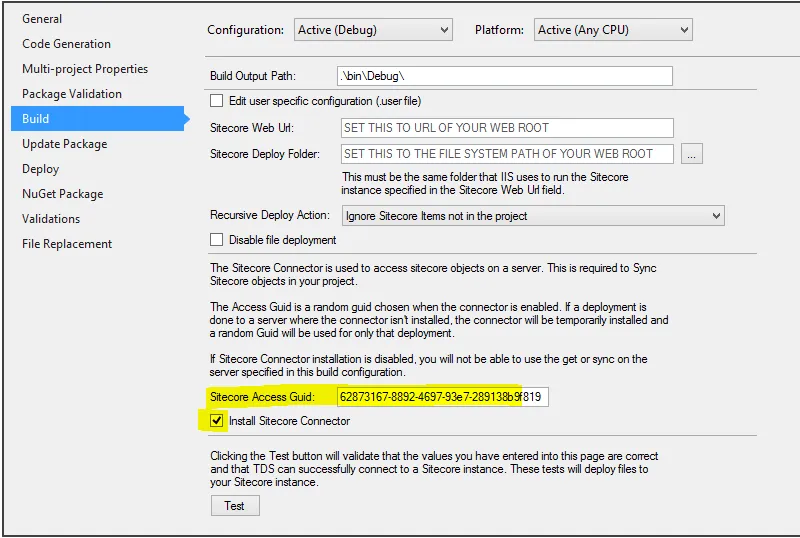Toggle Edit user specific configuration checkbox
800x538 pixels.
coord(216,101)
